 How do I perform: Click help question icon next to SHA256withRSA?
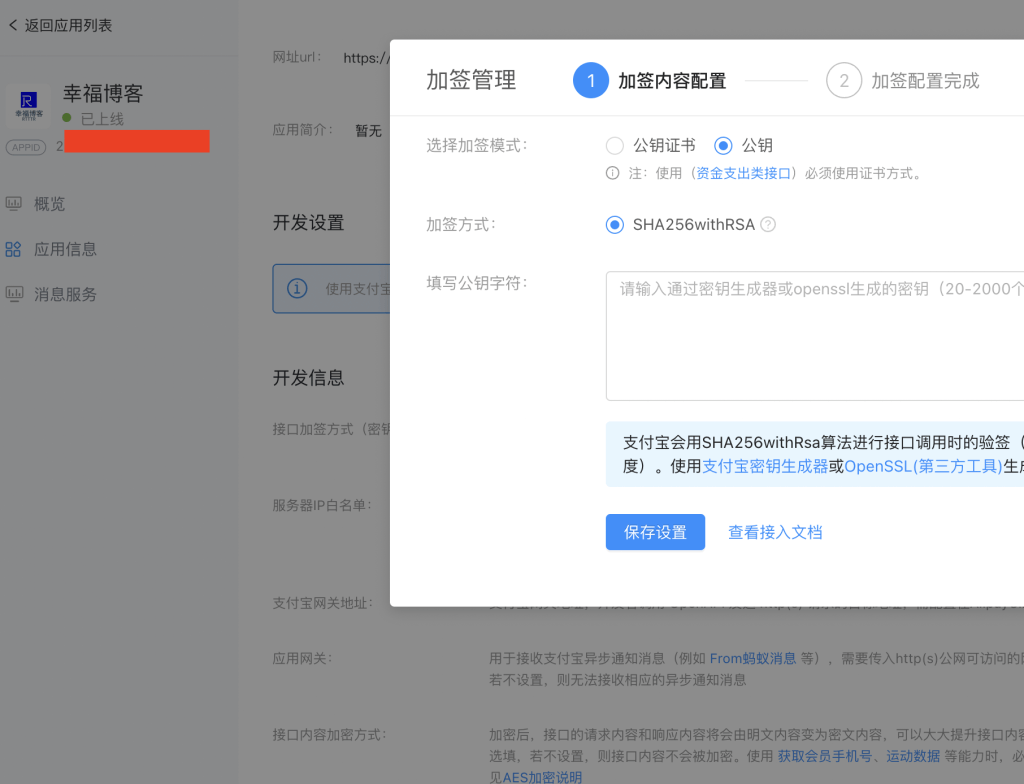[x=768, y=225]
